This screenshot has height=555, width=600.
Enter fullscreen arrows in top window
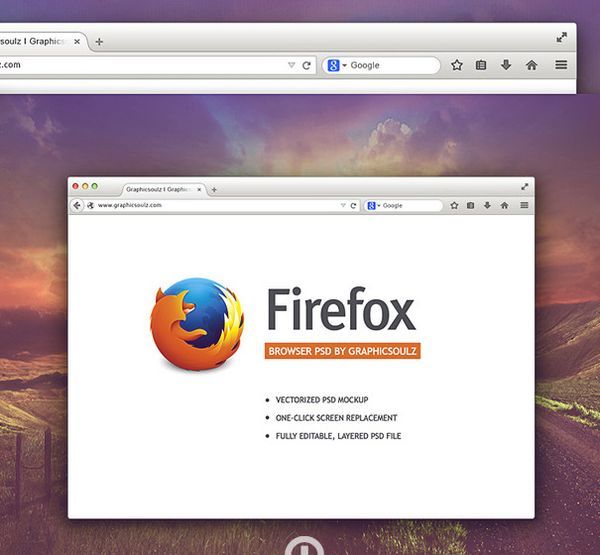tap(561, 38)
